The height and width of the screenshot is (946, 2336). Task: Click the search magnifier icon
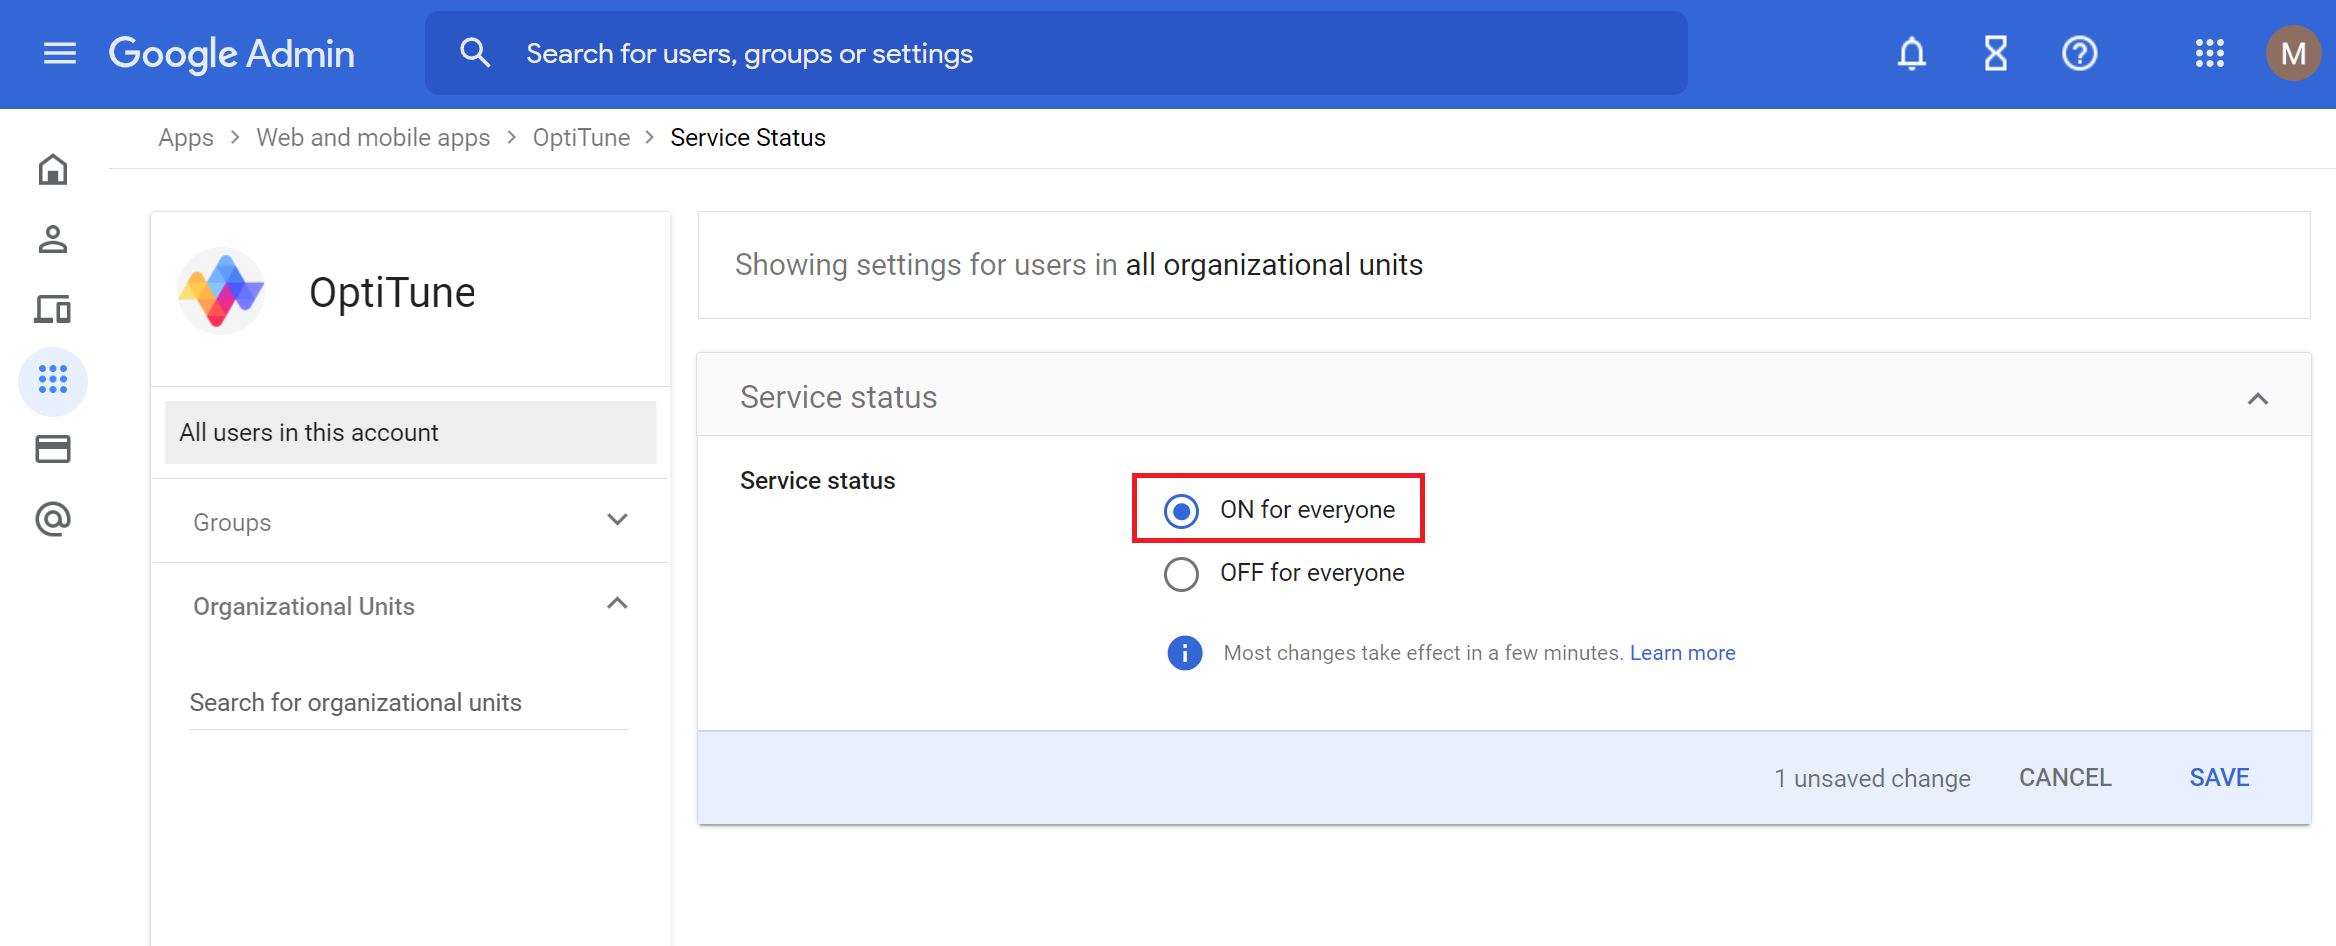click(x=475, y=53)
